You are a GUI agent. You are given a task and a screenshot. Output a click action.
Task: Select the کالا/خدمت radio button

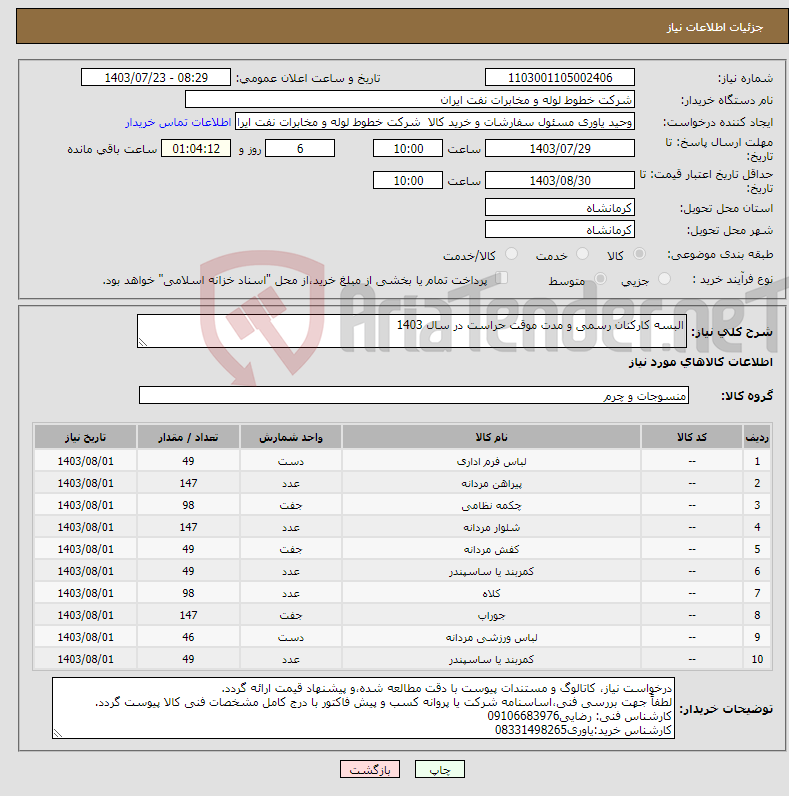point(511,254)
